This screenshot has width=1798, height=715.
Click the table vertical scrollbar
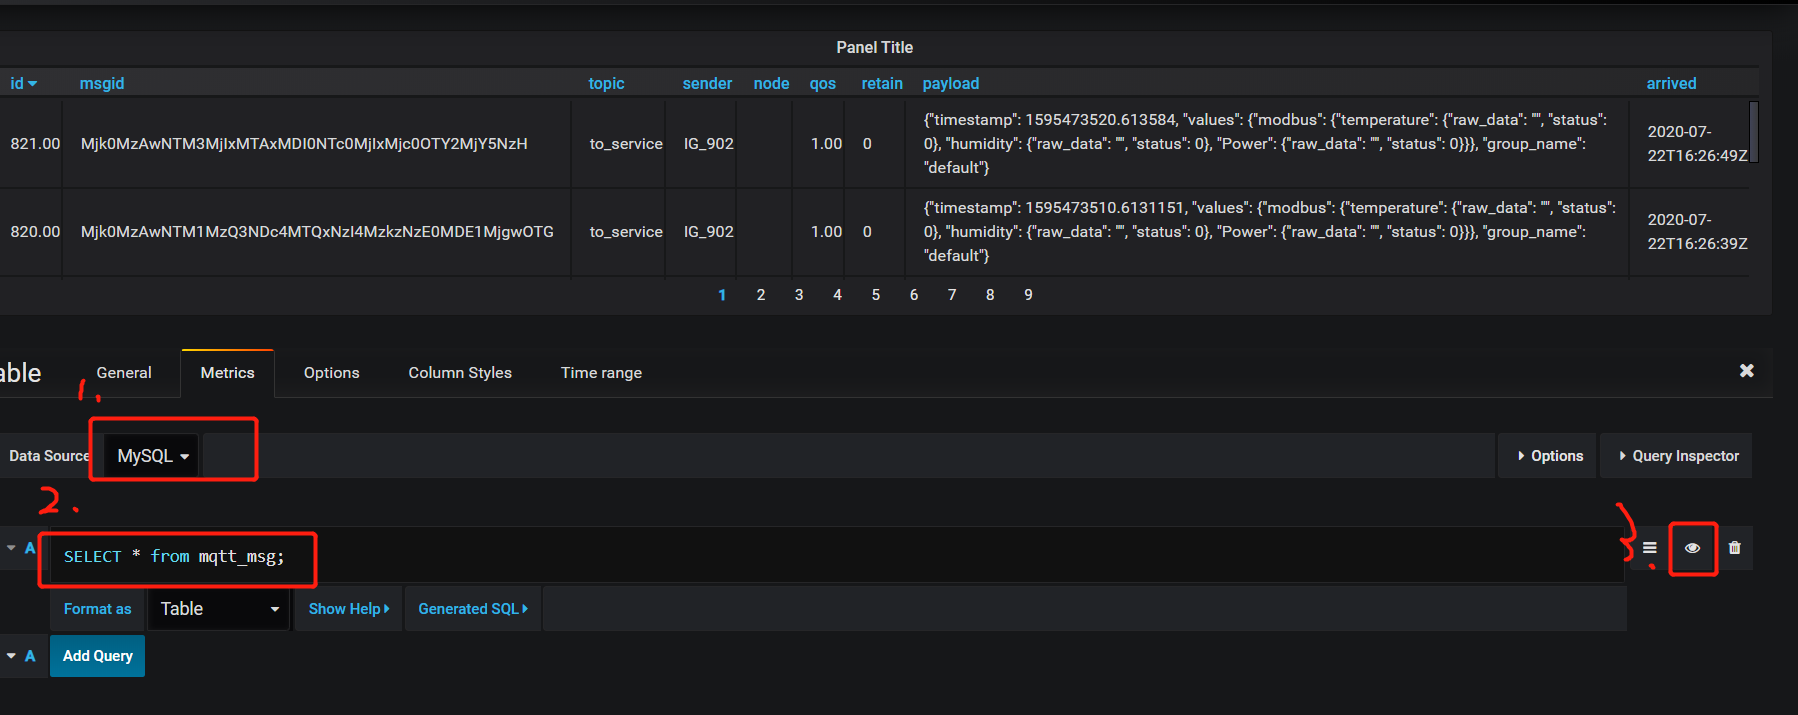point(1753,132)
